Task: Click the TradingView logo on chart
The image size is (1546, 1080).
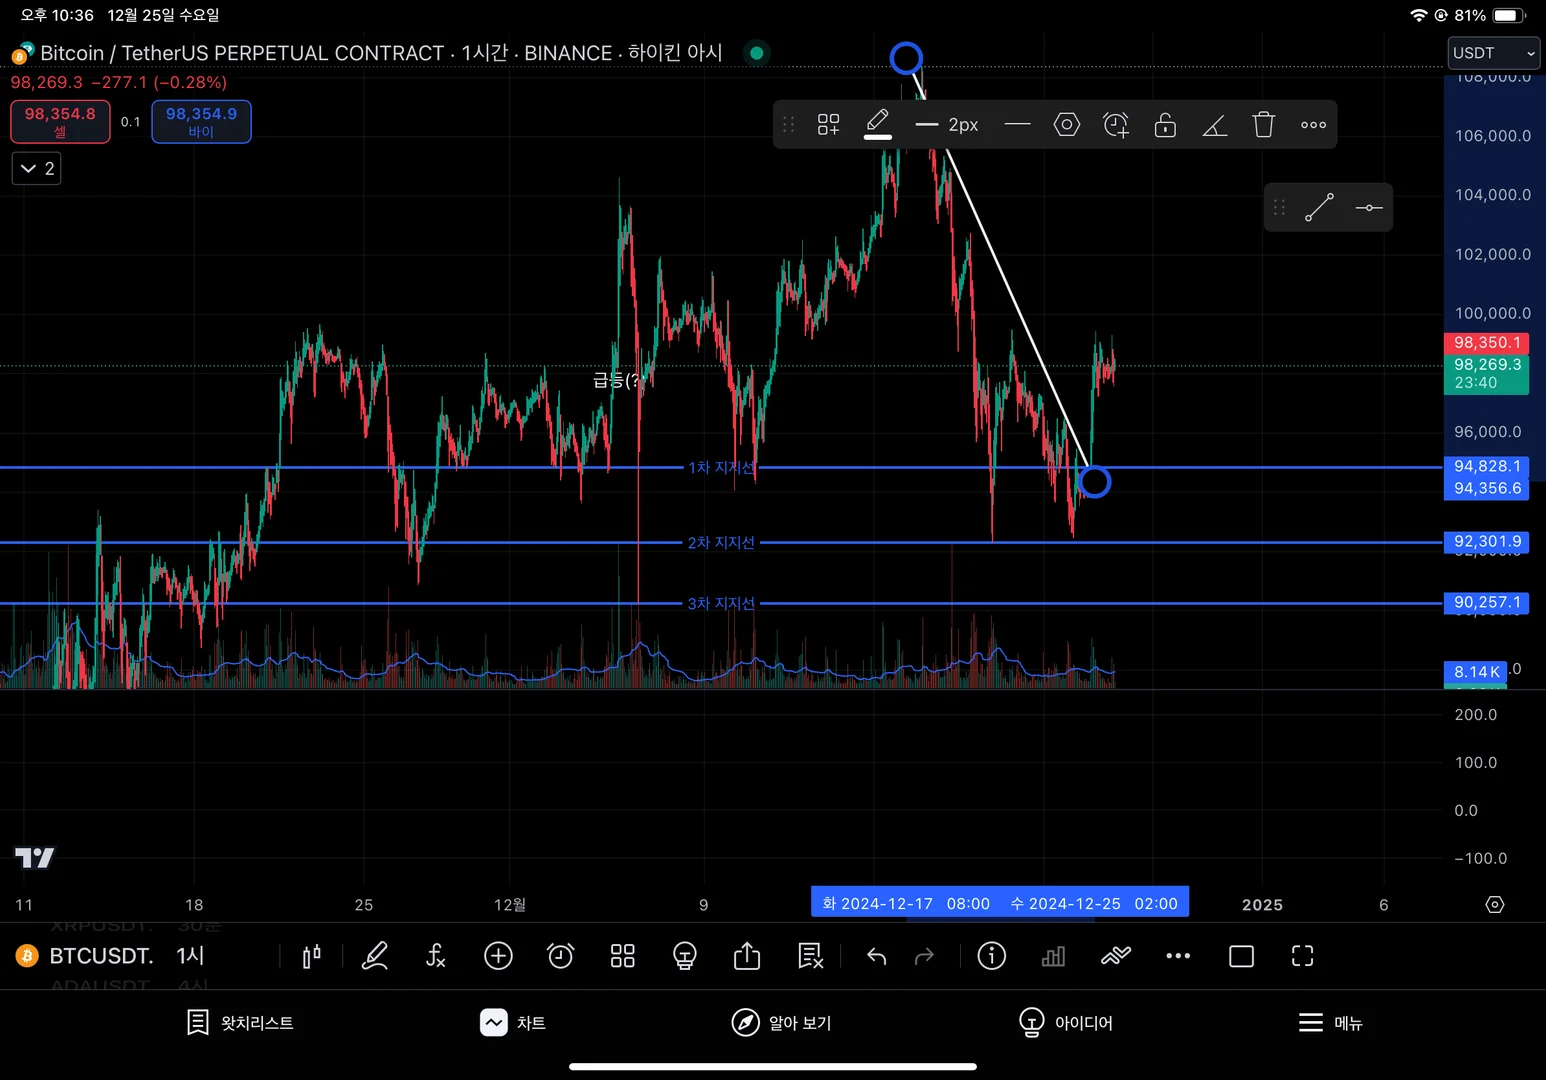Action: tap(35, 858)
